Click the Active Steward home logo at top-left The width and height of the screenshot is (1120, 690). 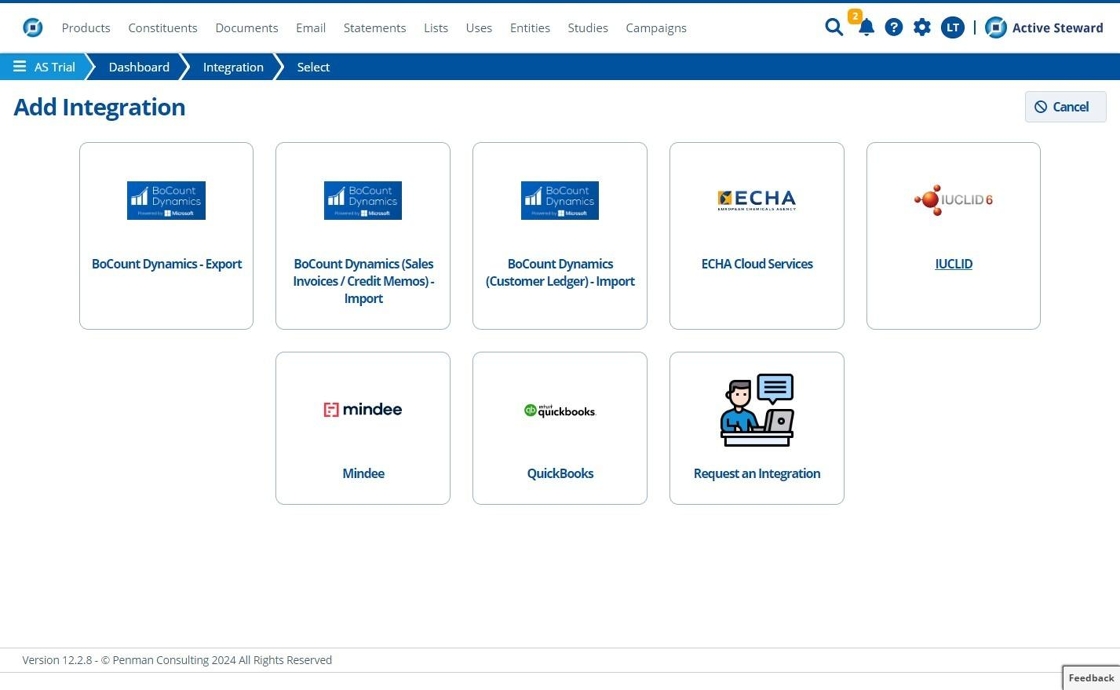click(x=32, y=27)
